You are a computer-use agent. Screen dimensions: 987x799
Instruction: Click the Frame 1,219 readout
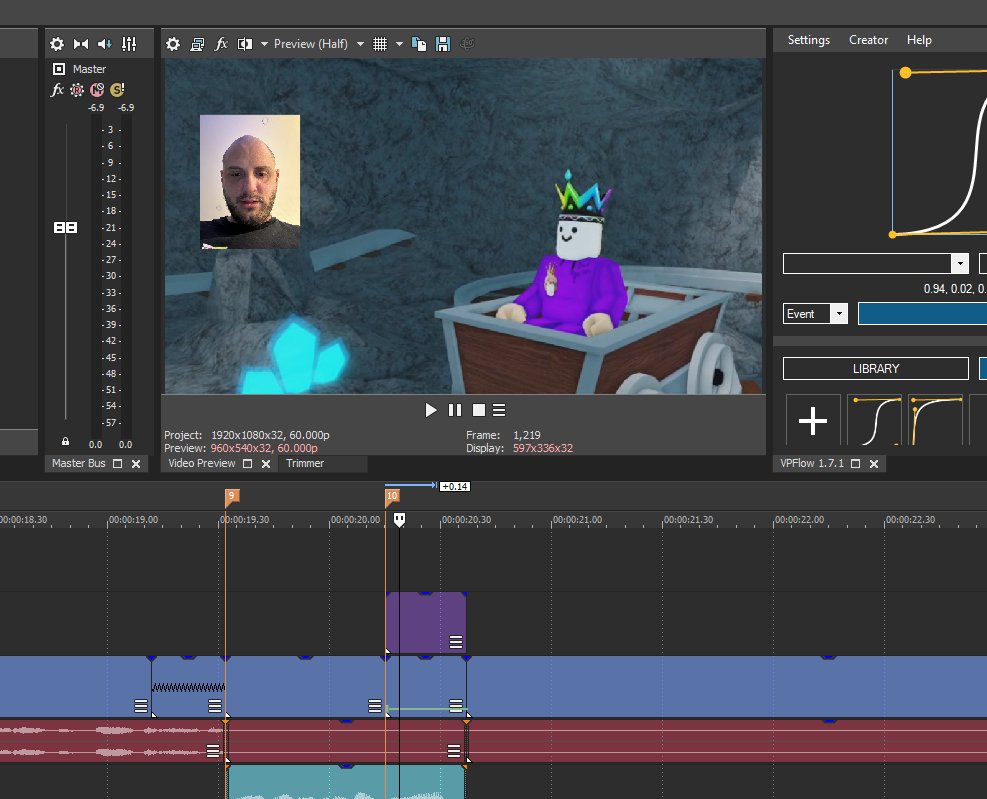[527, 435]
